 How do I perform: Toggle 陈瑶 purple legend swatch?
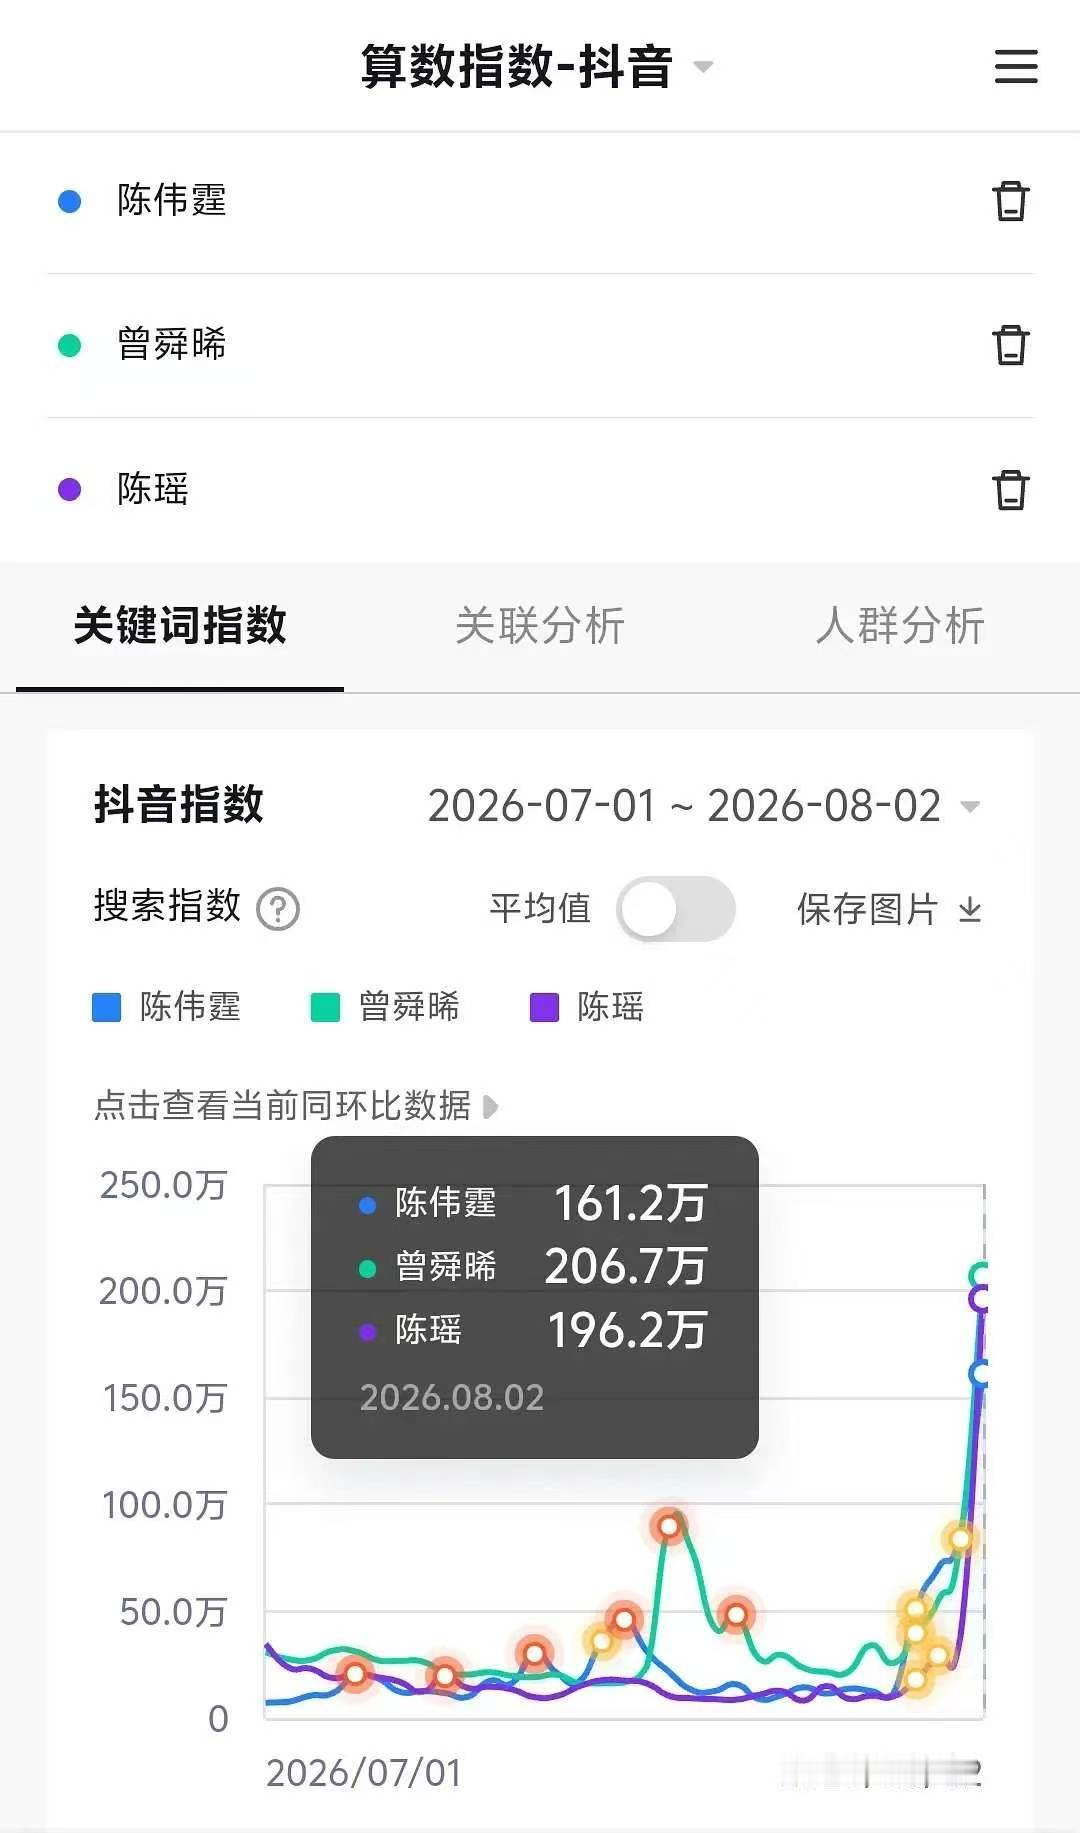click(x=544, y=1007)
